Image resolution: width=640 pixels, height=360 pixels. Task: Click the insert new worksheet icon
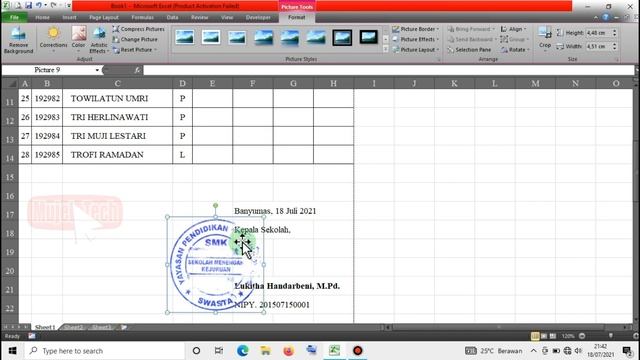point(124,327)
